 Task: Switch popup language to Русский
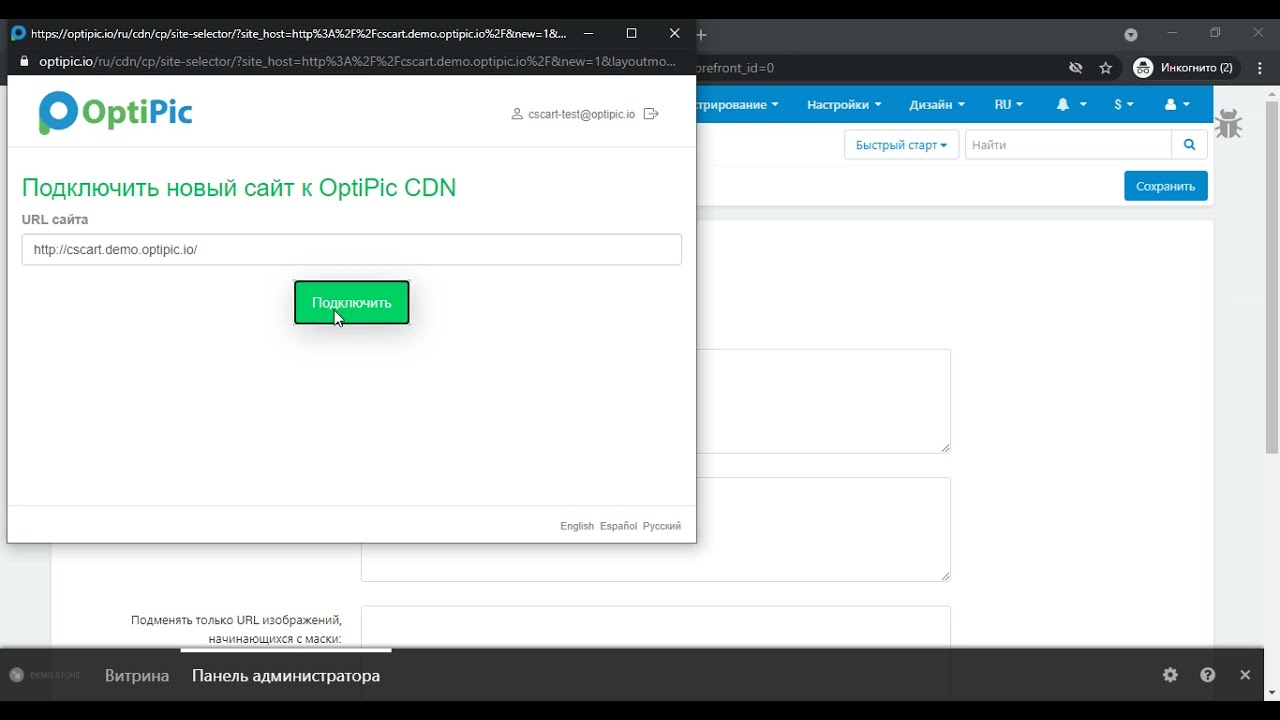(x=662, y=526)
